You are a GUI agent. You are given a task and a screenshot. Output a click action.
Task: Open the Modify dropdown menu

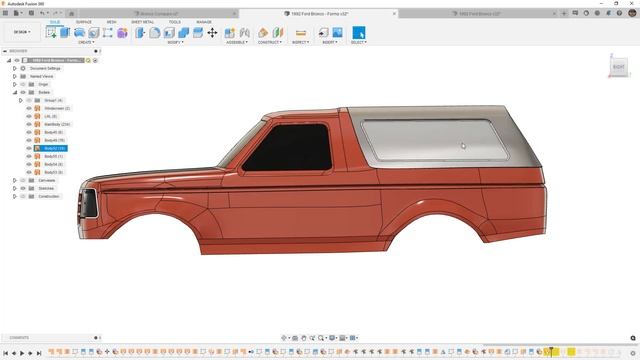pyautogui.click(x=176, y=42)
